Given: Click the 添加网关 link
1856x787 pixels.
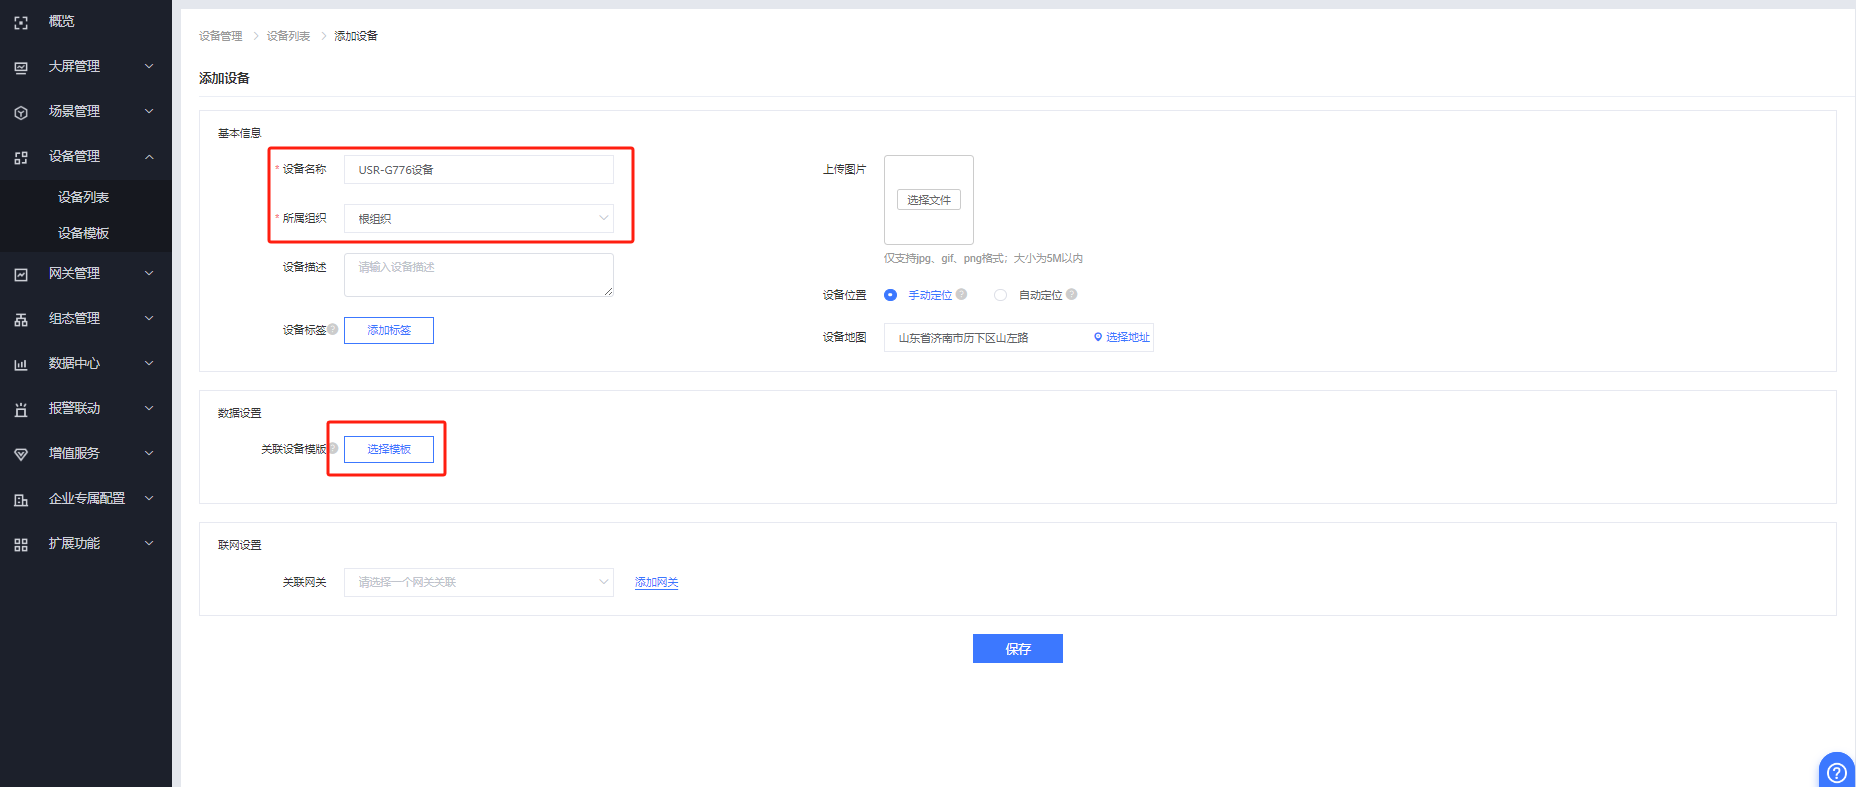Looking at the screenshot, I should pyautogui.click(x=656, y=582).
